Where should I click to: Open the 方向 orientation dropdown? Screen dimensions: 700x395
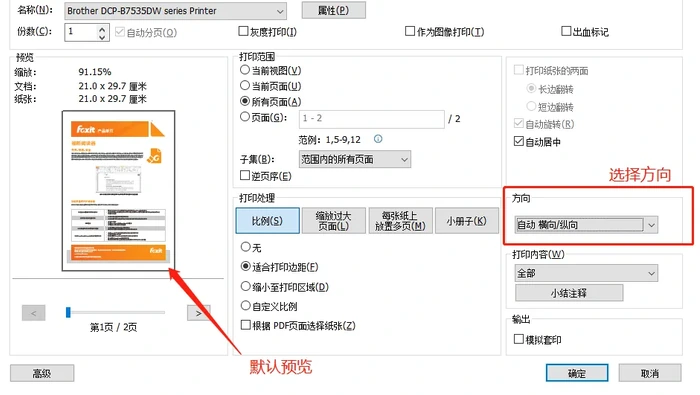pyautogui.click(x=586, y=225)
